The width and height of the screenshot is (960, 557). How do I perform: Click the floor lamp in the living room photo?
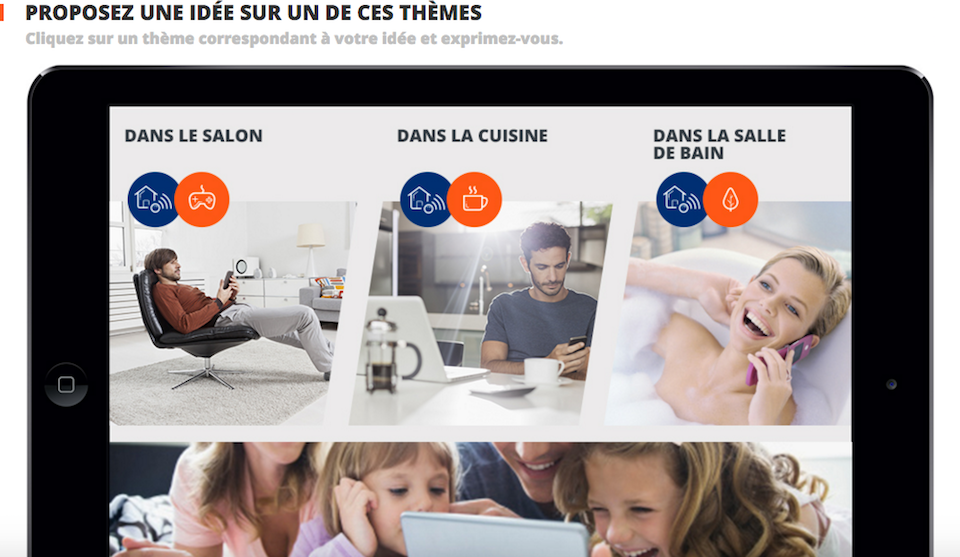[x=311, y=250]
